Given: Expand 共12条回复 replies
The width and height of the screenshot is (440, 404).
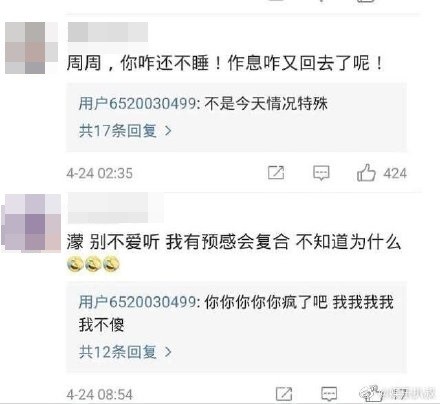Looking at the screenshot, I should (x=125, y=352).
